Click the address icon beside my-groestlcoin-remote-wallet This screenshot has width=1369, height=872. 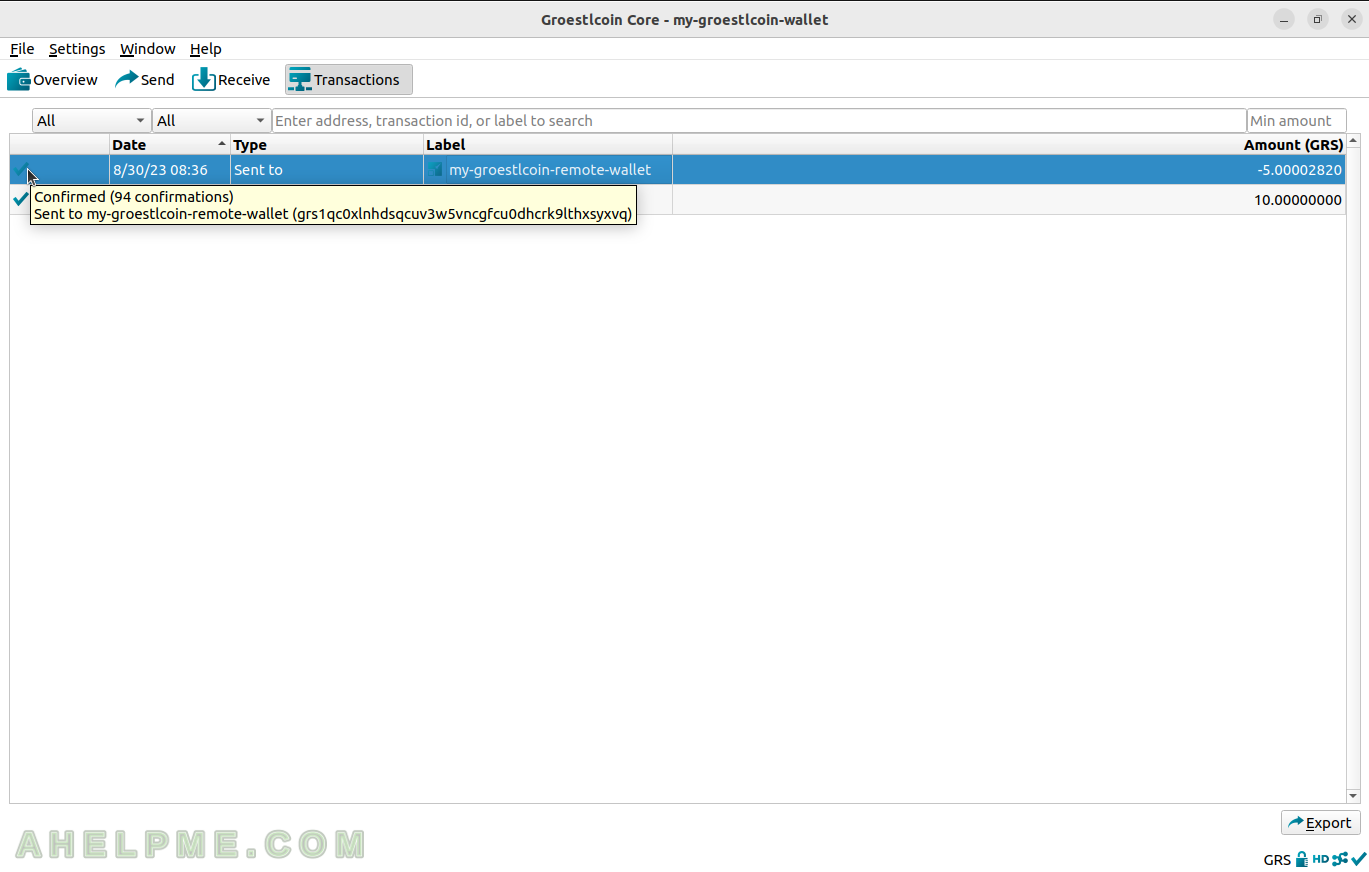point(436,170)
